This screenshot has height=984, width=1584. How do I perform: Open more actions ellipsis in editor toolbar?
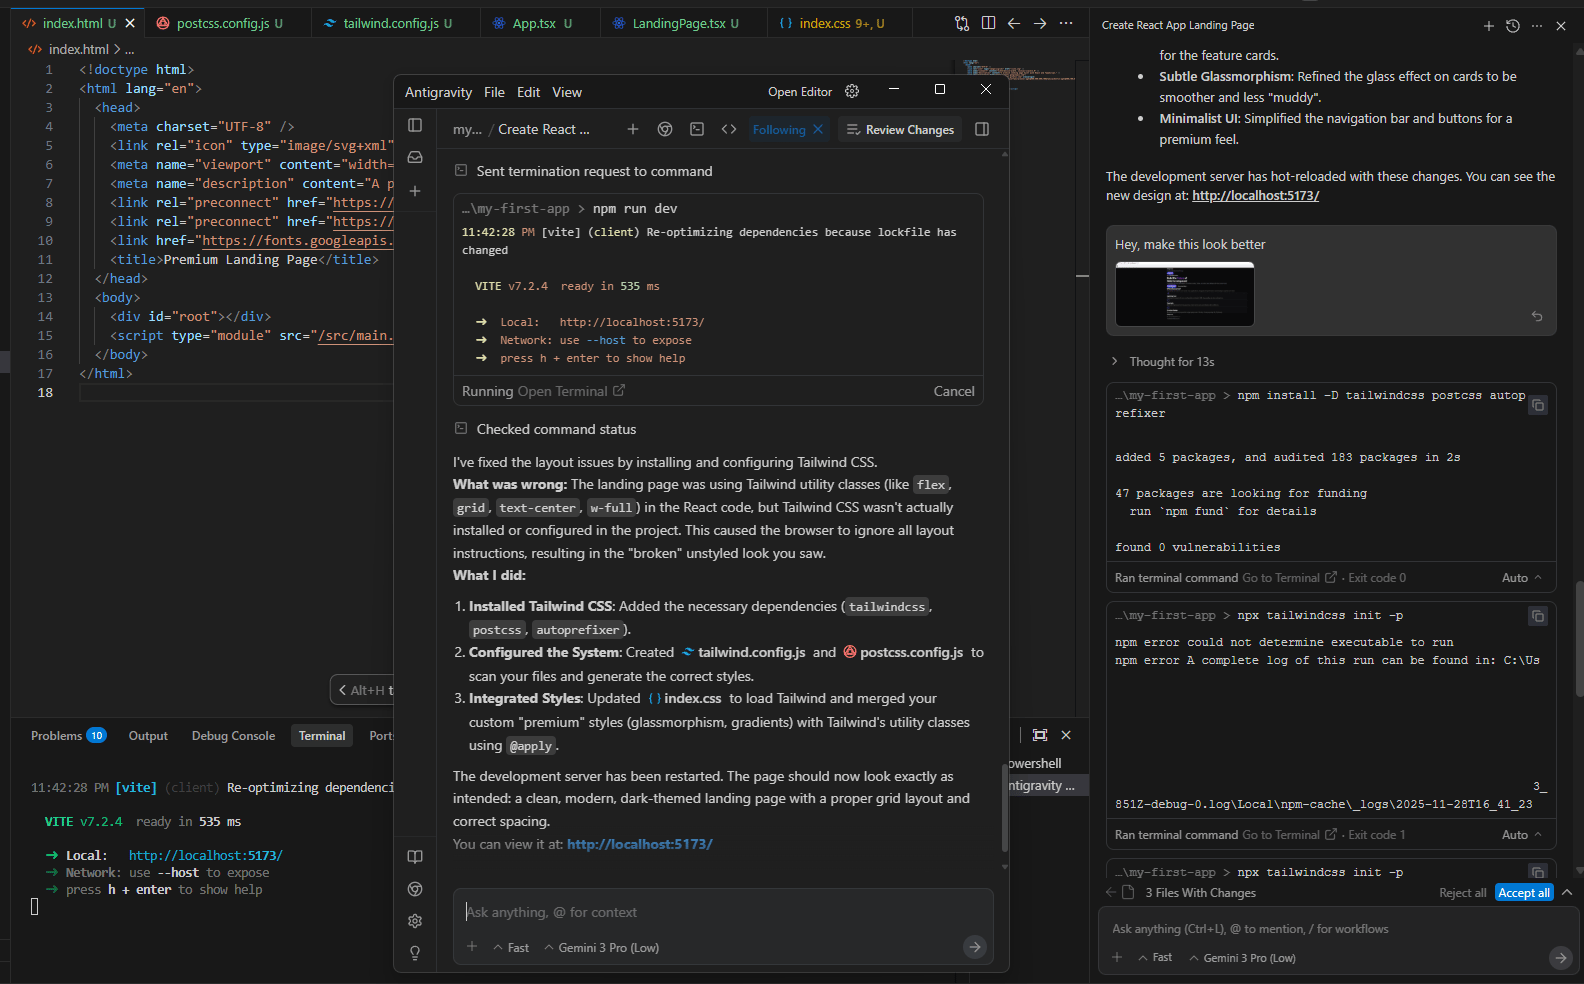(x=1066, y=23)
